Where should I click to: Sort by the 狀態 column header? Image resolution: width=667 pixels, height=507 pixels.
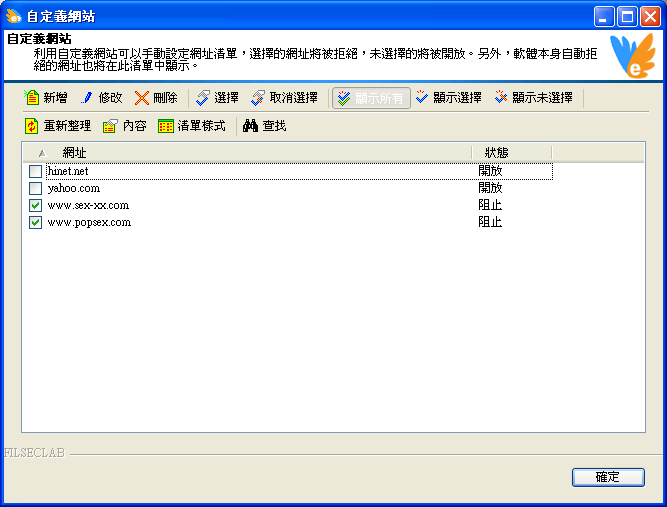[x=510, y=152]
